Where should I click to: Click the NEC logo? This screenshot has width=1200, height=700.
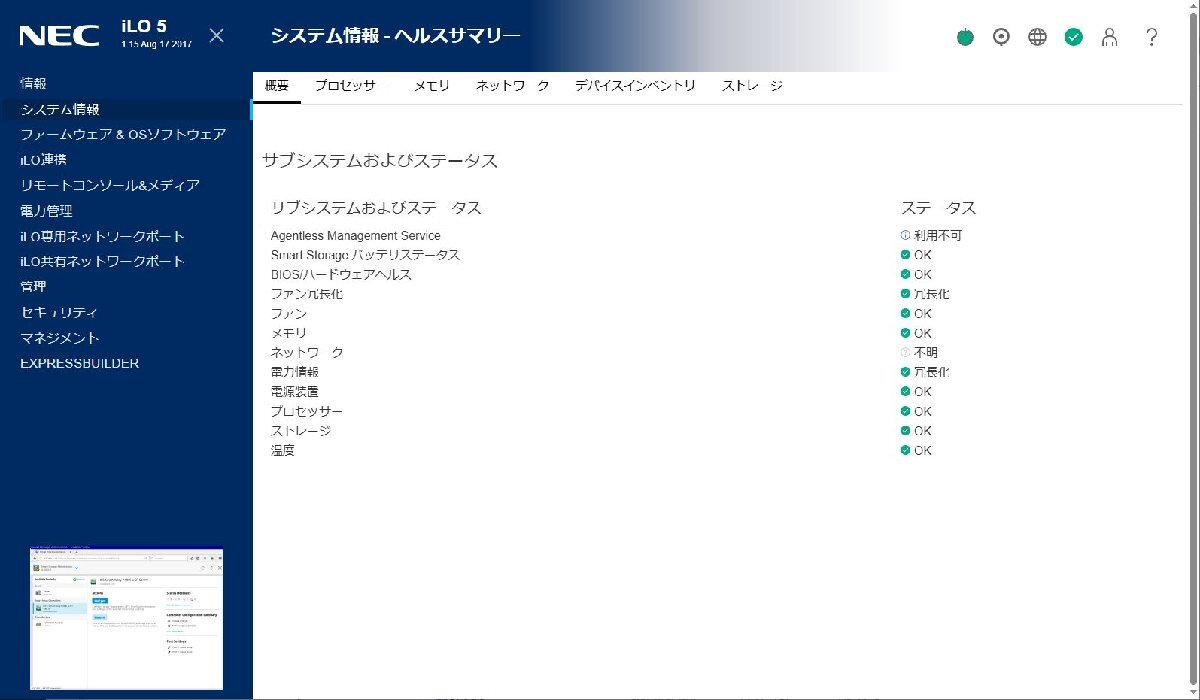(59, 36)
